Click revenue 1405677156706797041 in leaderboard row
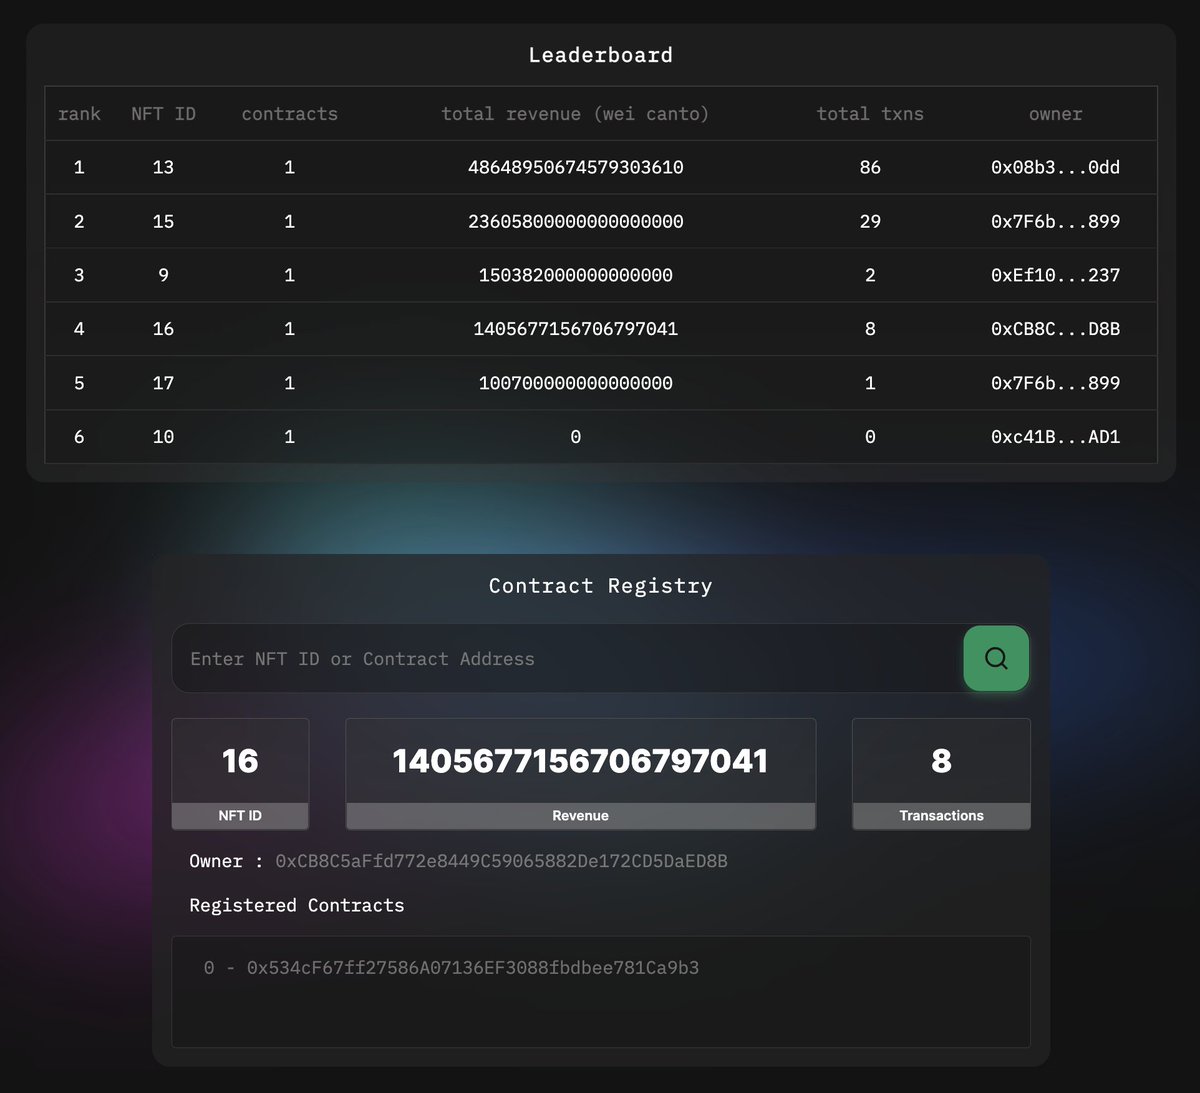Image resolution: width=1200 pixels, height=1093 pixels. pos(575,329)
